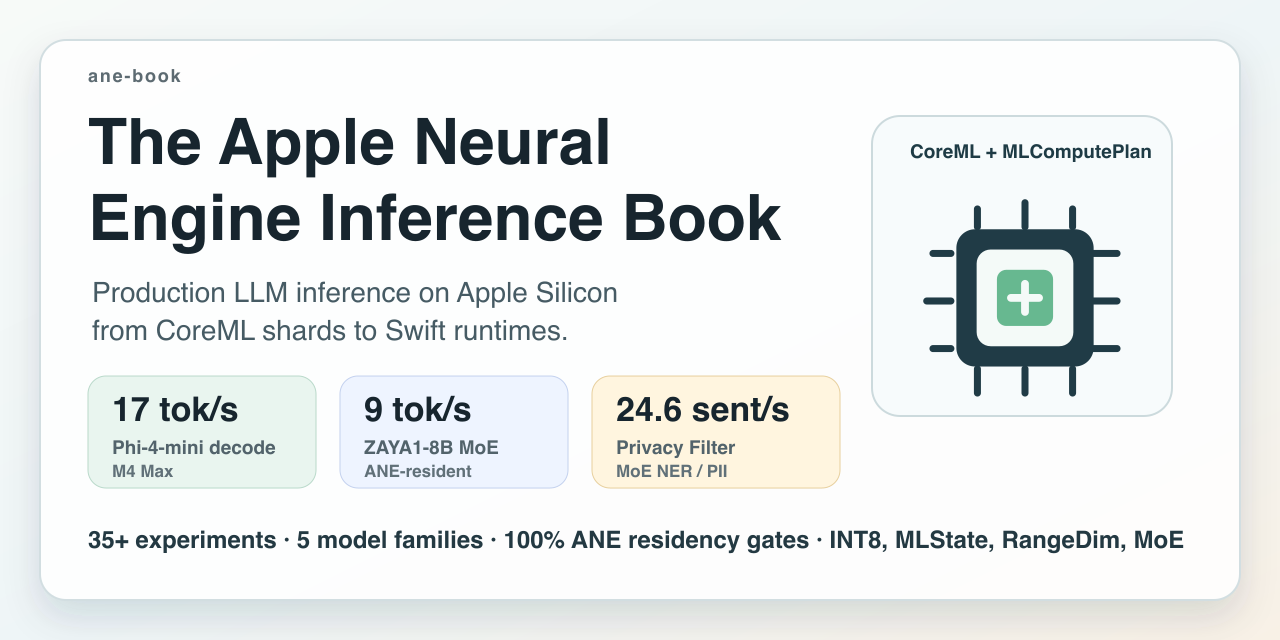Click the M4 Max caption
The width and height of the screenshot is (1280, 640).
click(x=142, y=471)
